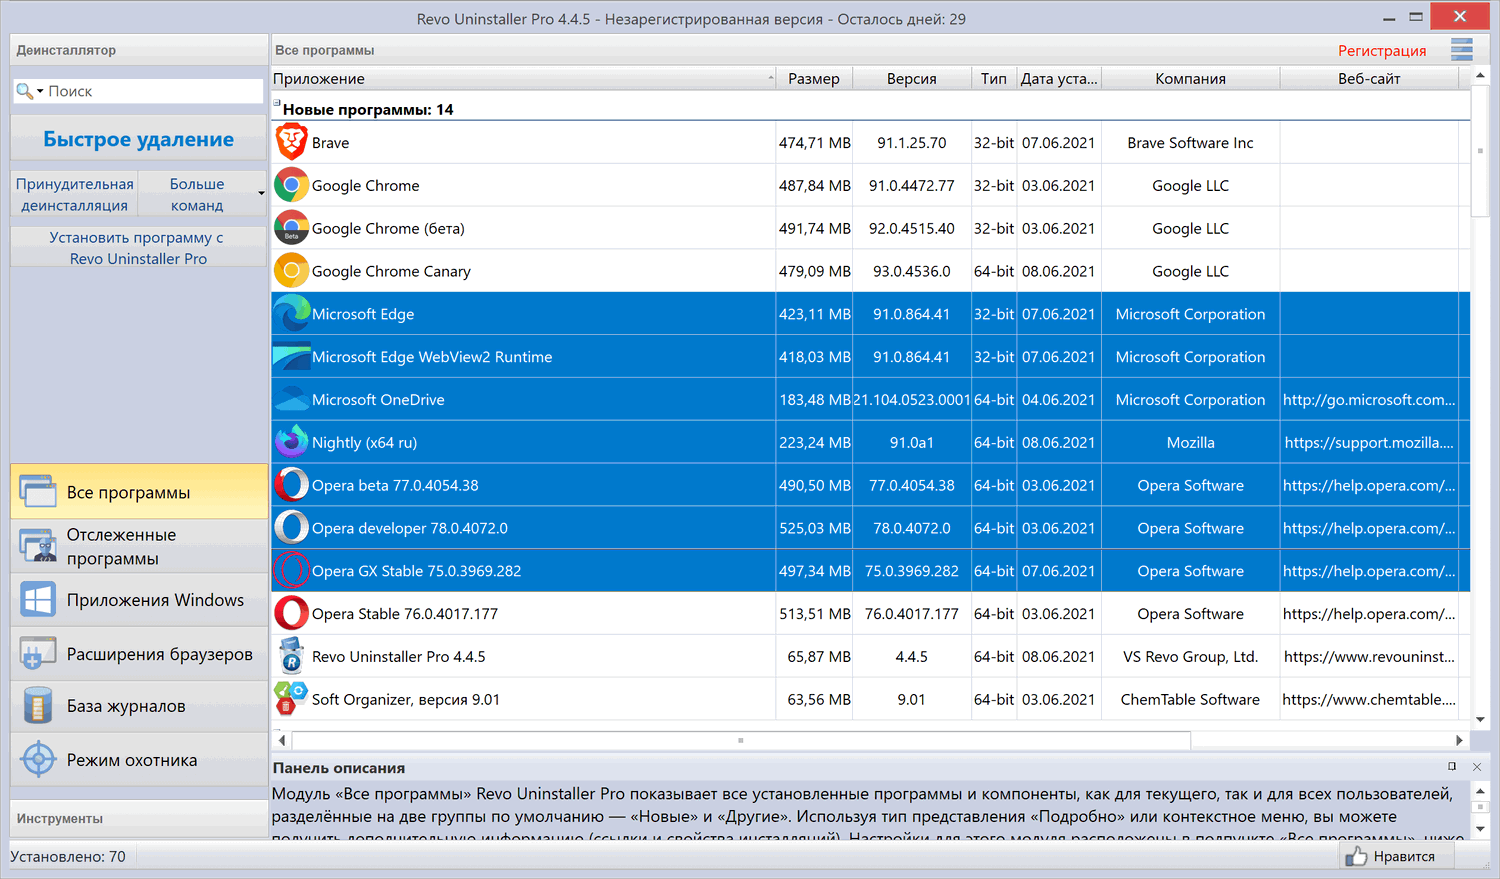1500x879 pixels.
Task: Click the Opera Stable icon
Action: tap(291, 614)
